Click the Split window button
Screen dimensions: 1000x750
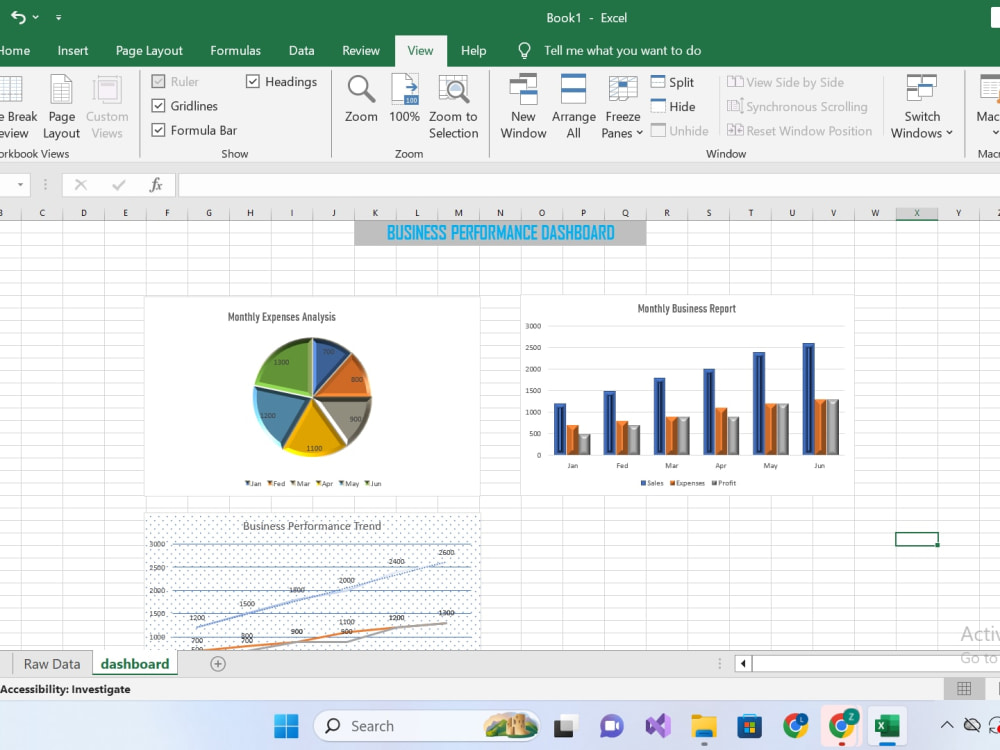click(x=672, y=82)
